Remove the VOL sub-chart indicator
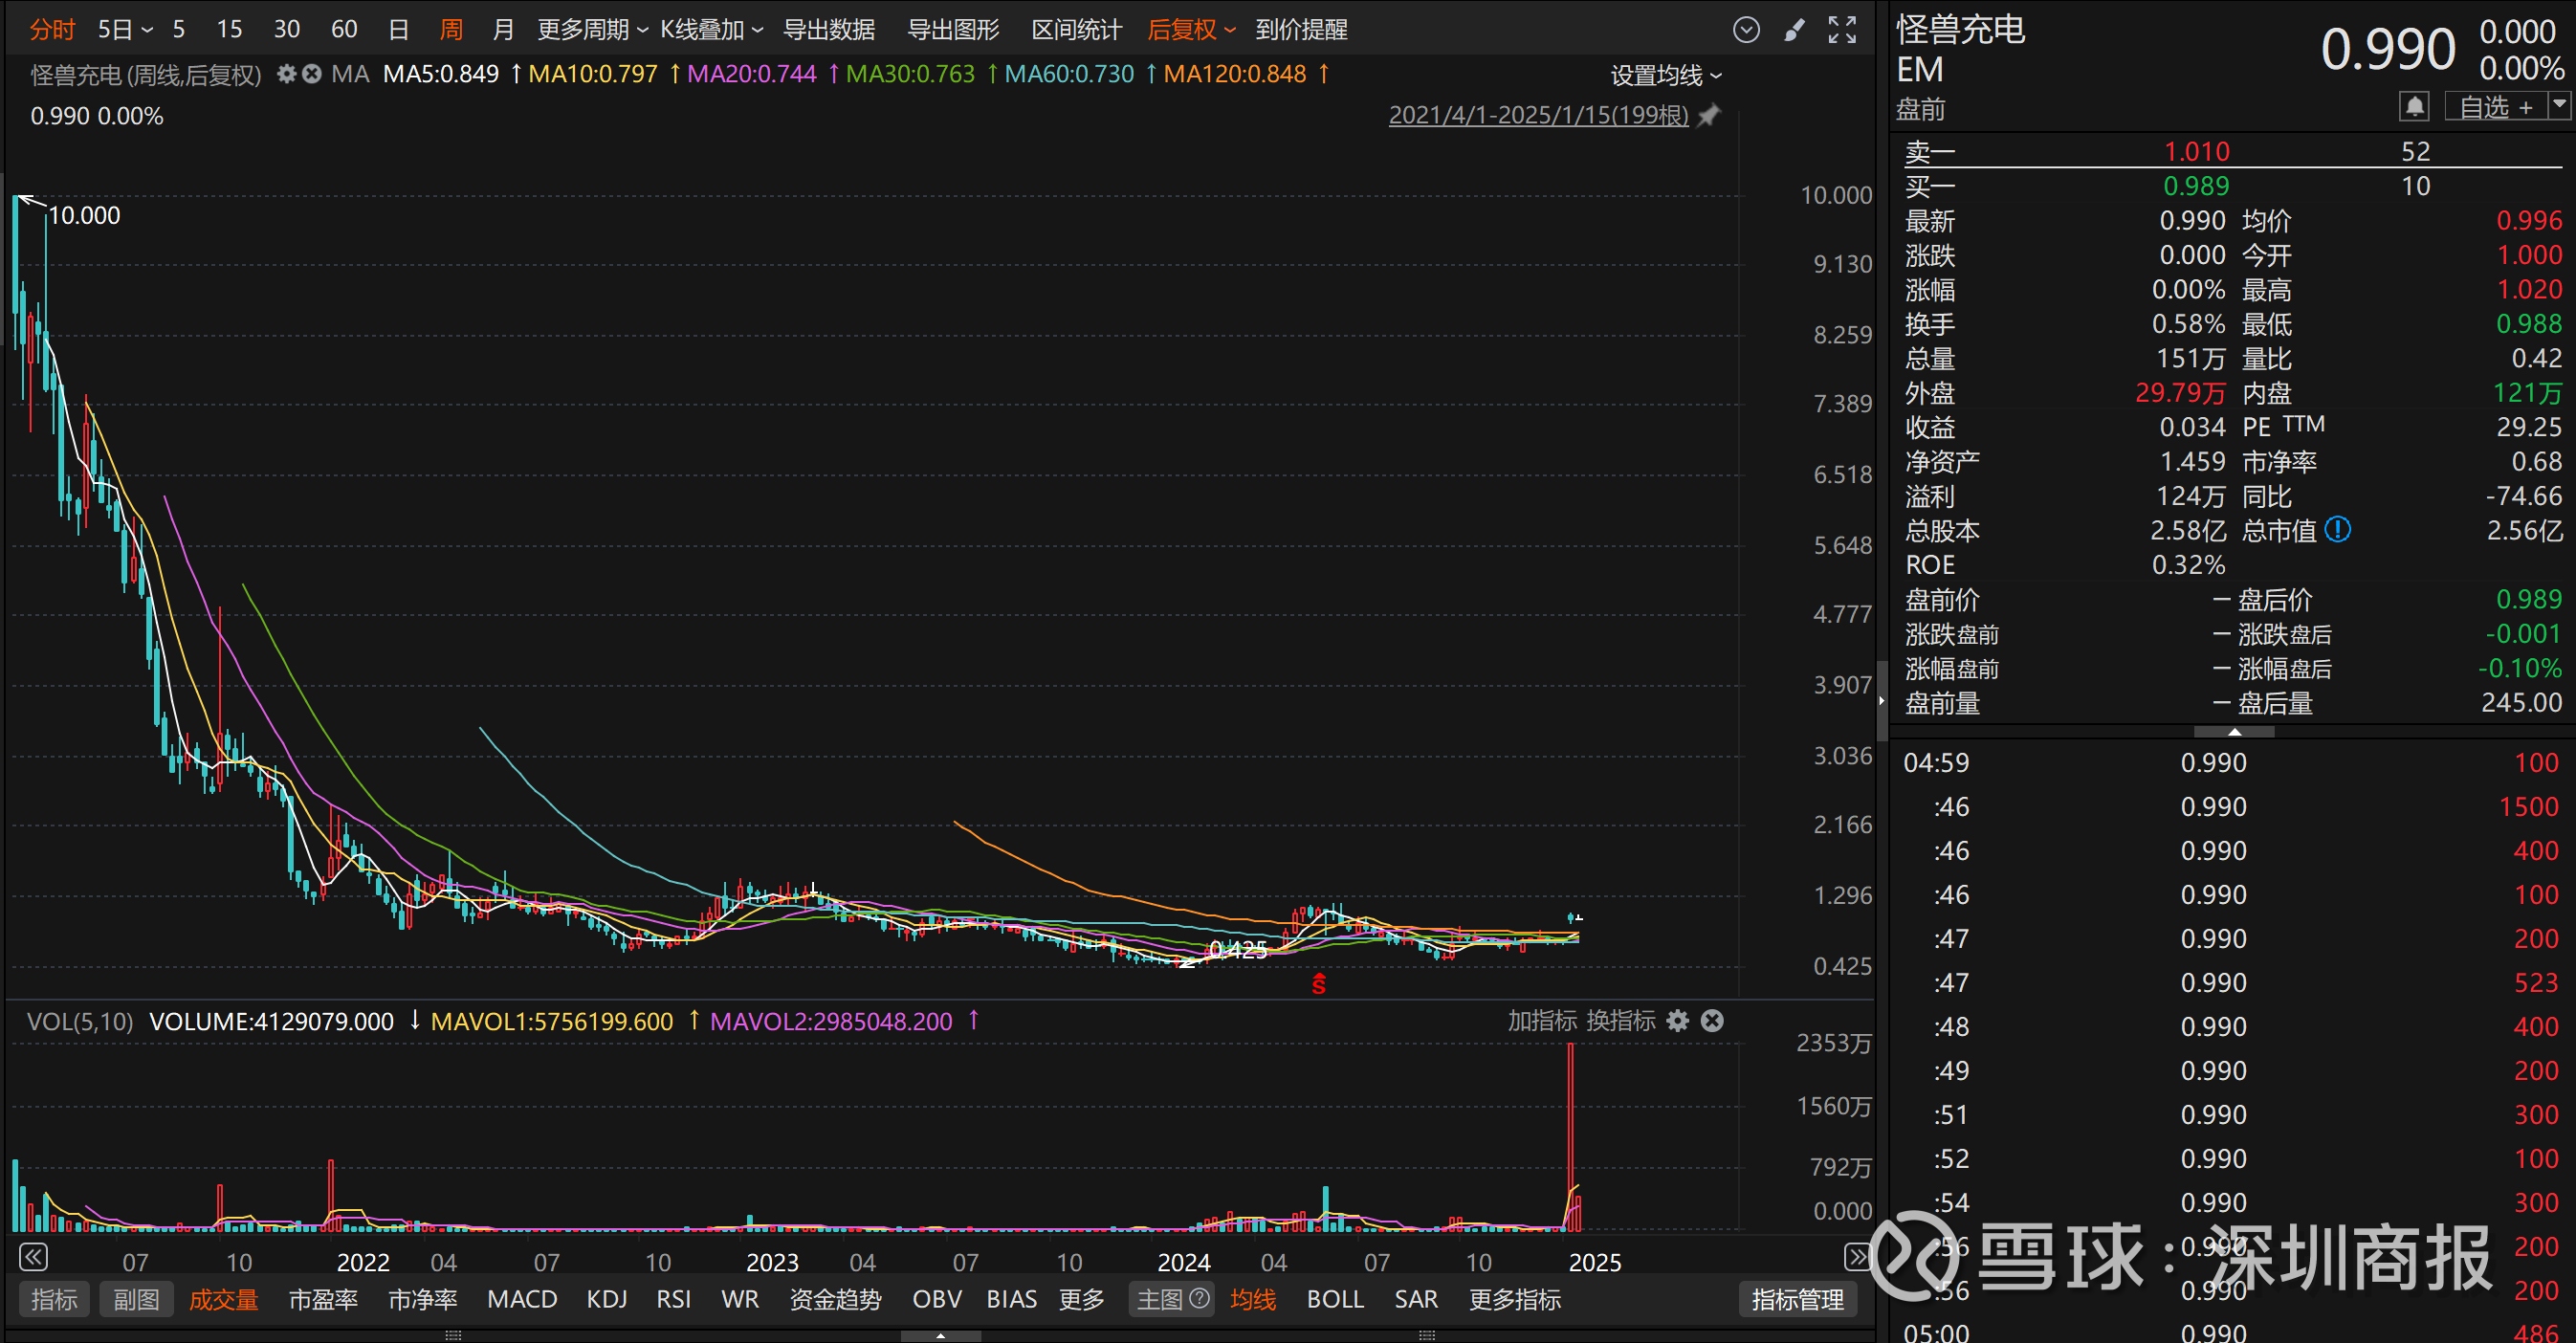Viewport: 2576px width, 1343px height. (x=1712, y=1021)
